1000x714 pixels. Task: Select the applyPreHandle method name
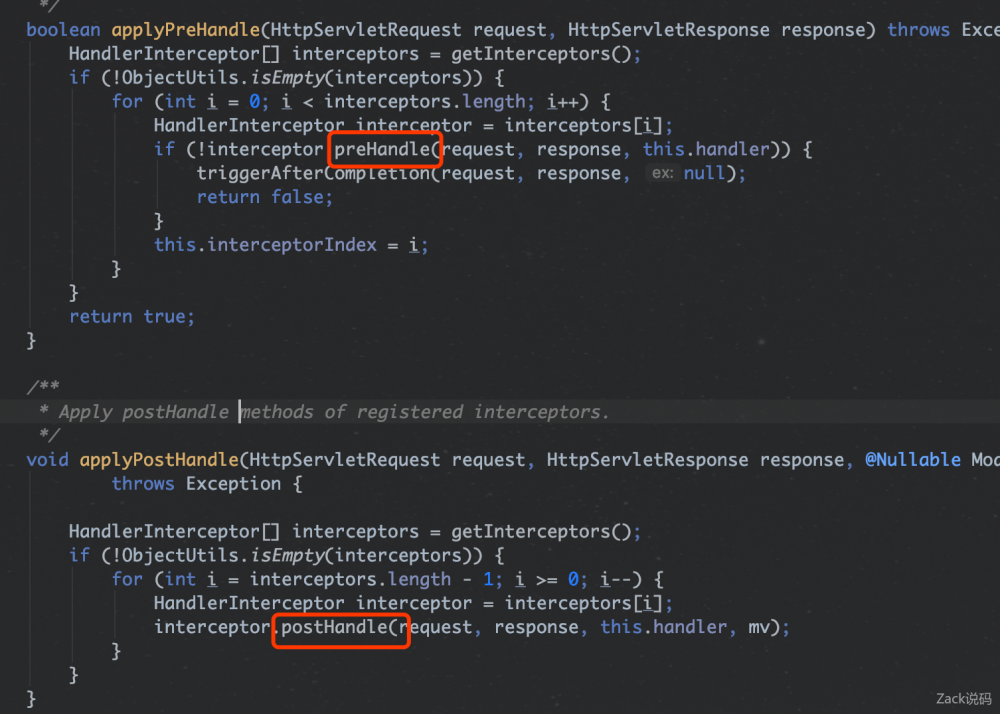(186, 29)
